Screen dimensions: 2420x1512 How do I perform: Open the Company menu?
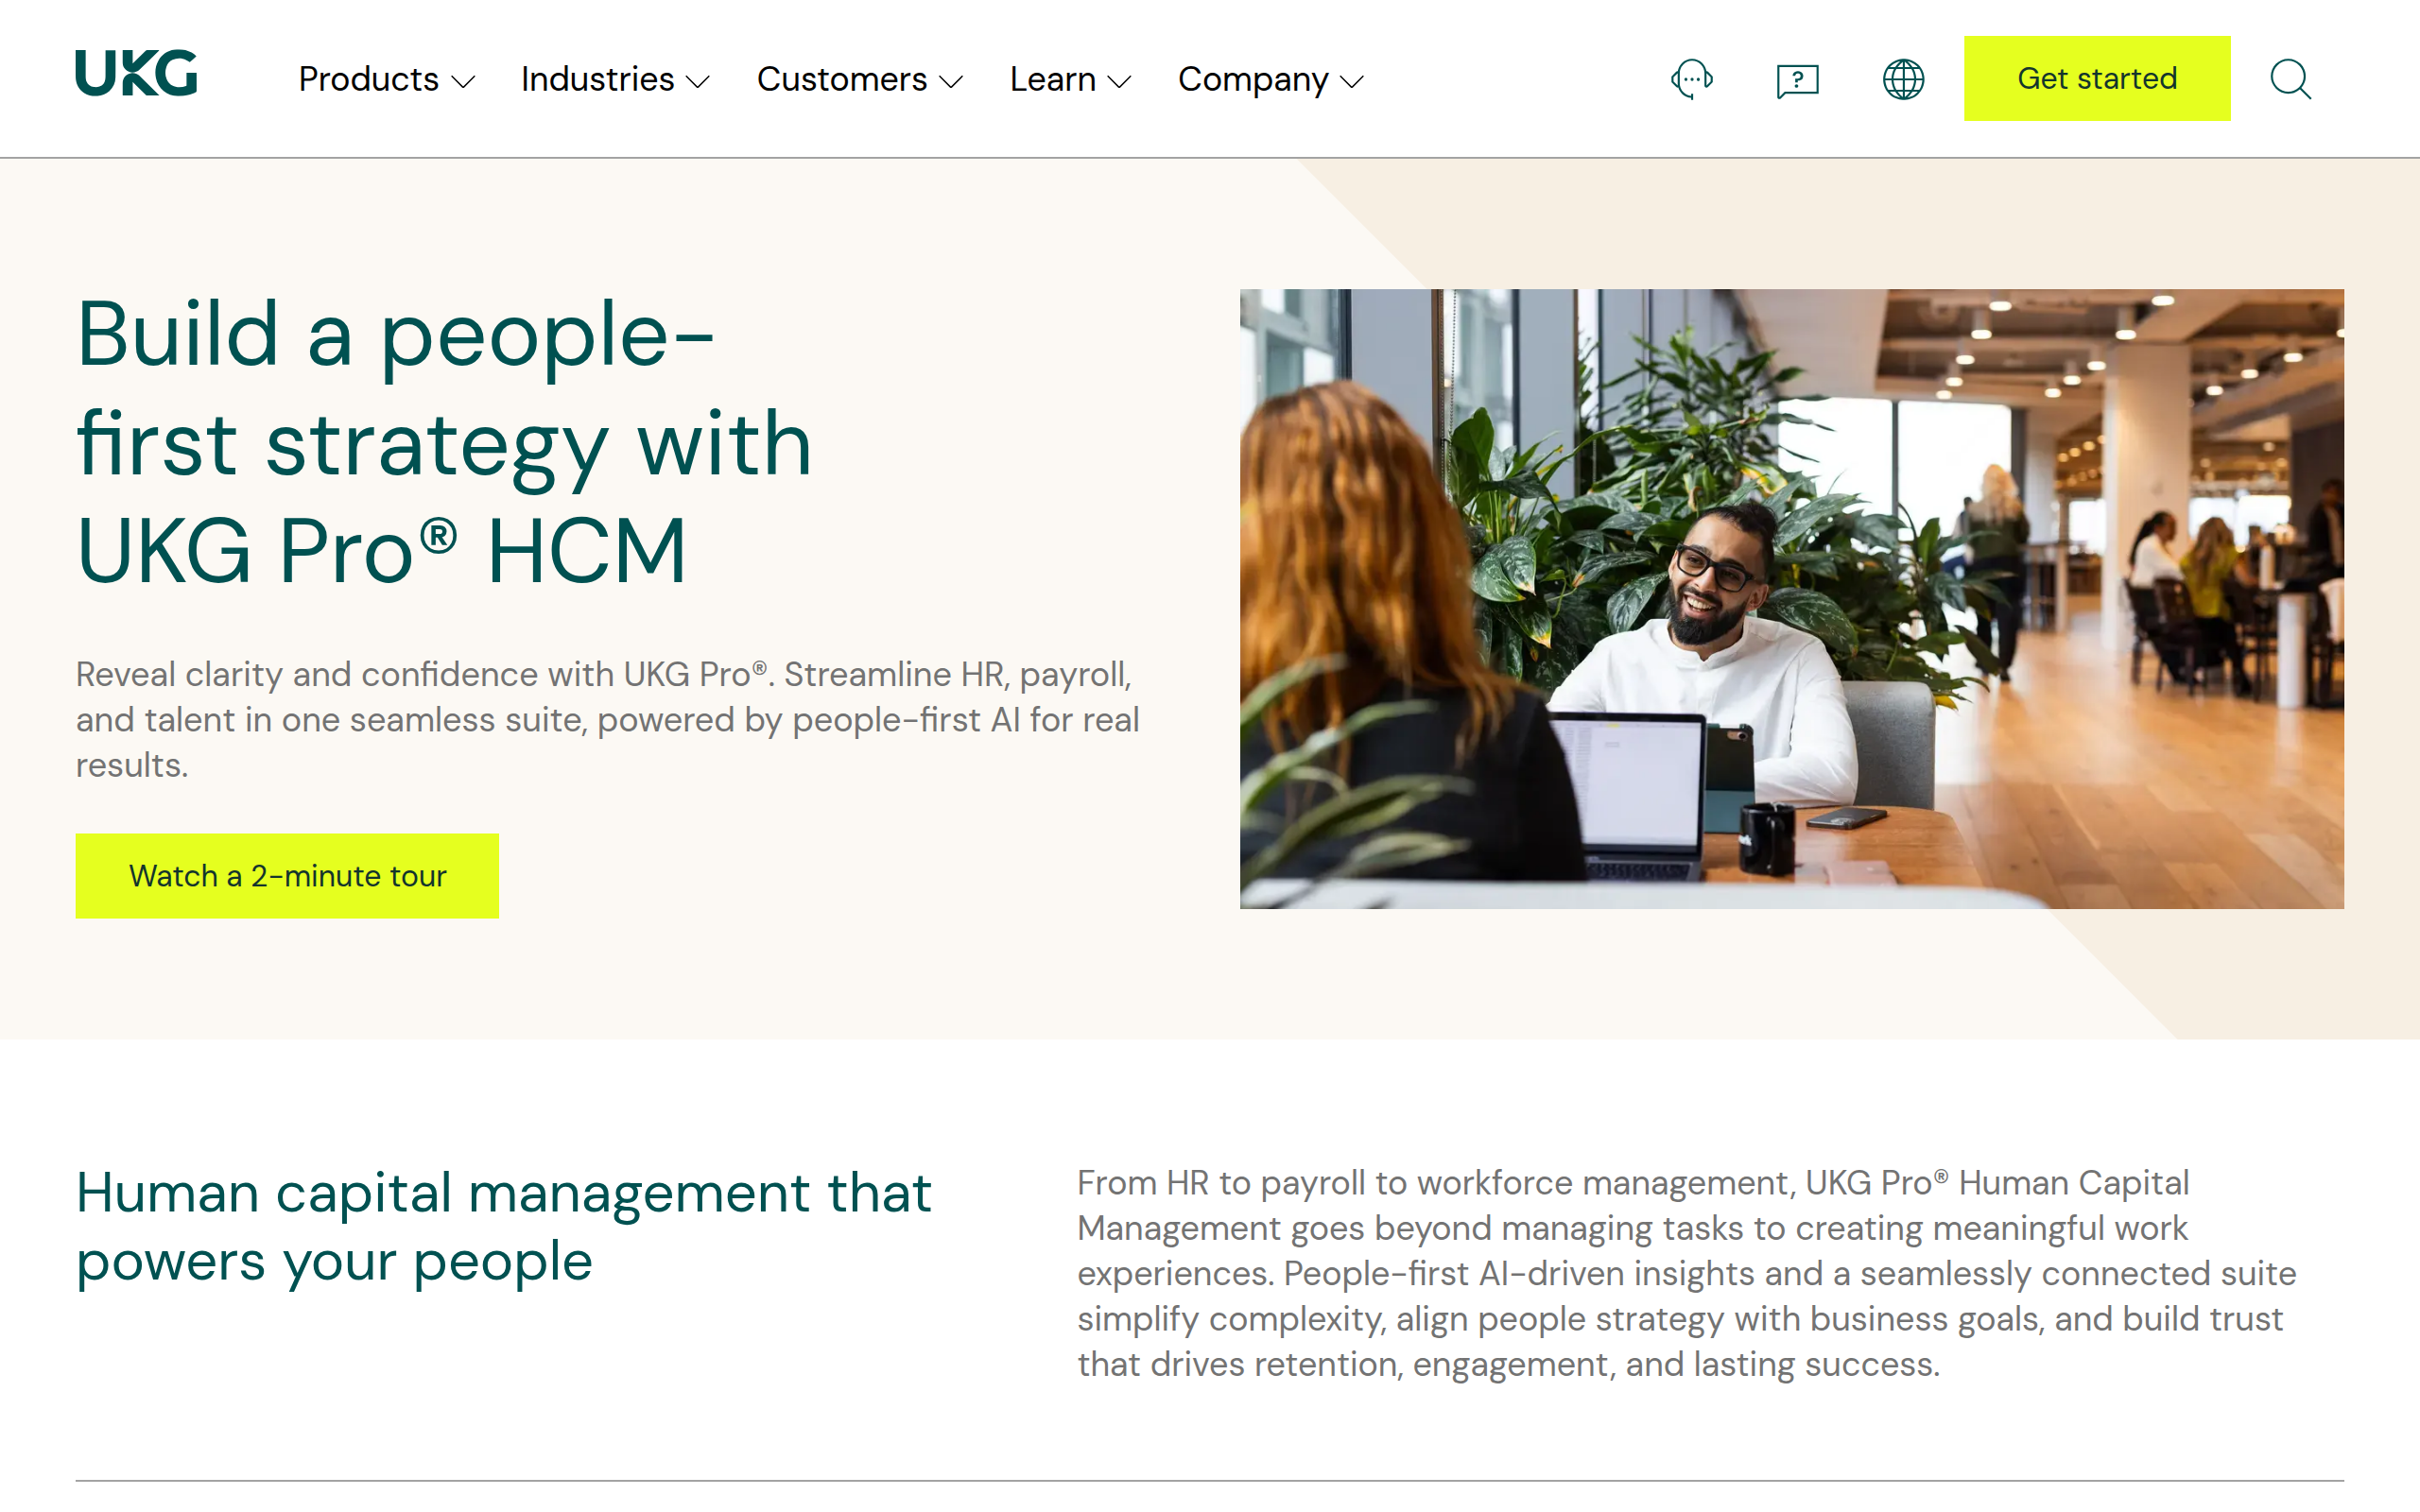1271,79
